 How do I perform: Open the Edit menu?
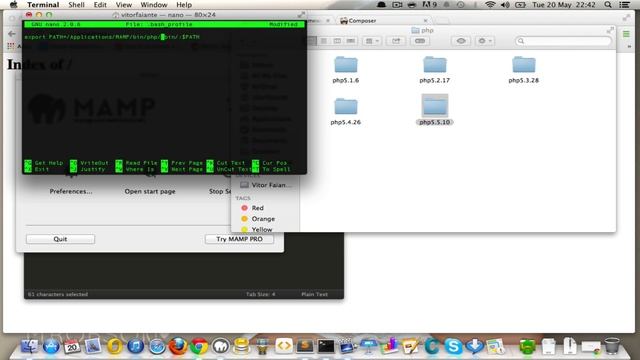(x=100, y=4)
